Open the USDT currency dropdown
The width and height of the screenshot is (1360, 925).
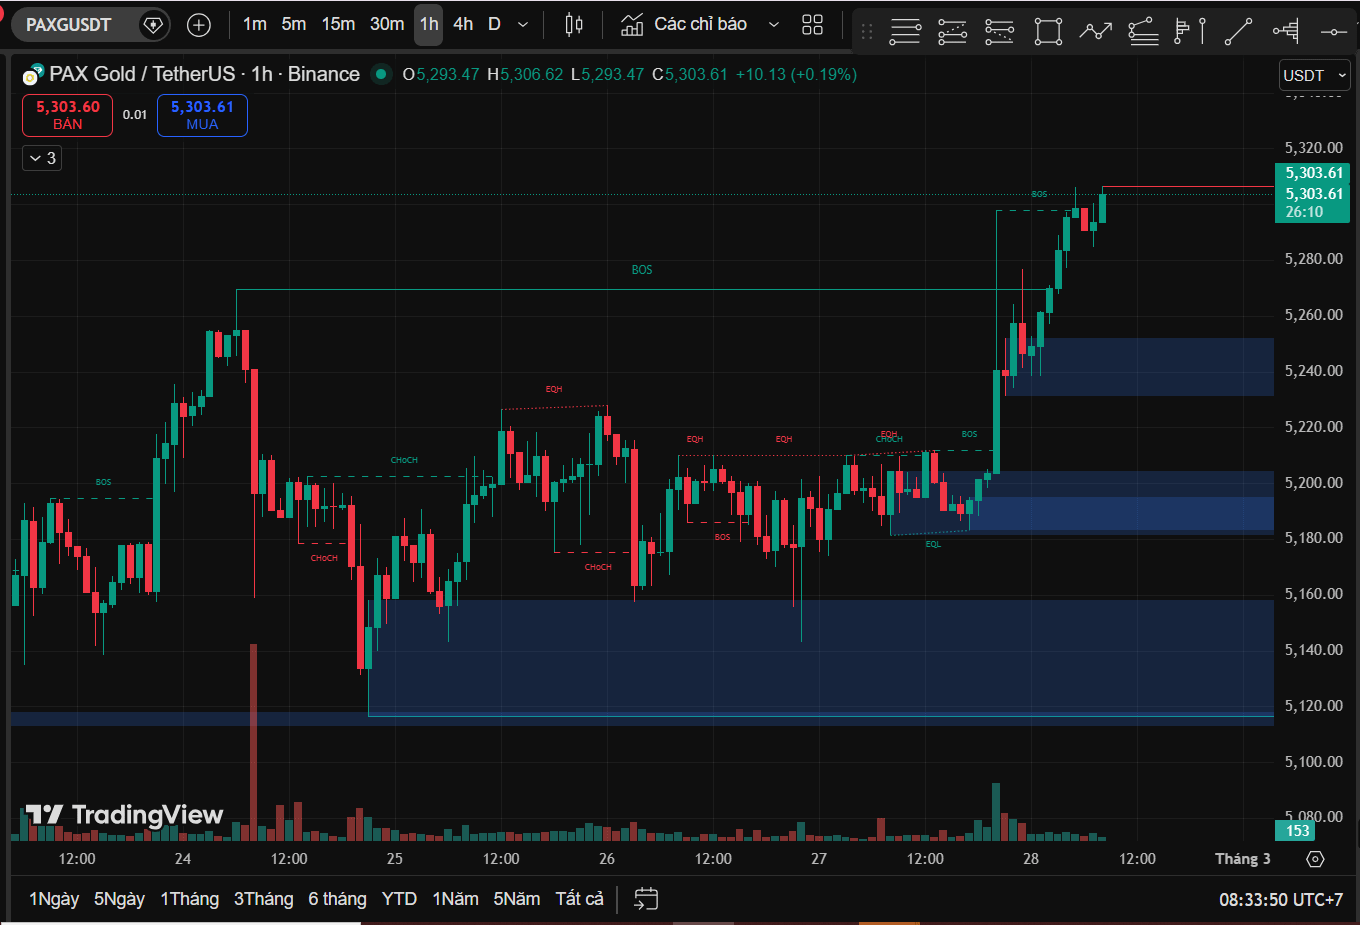click(x=1314, y=75)
